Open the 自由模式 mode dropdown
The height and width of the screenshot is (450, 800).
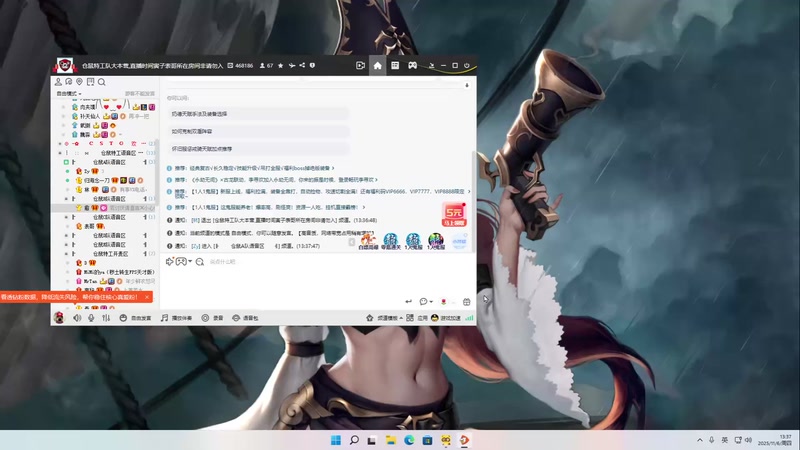(69, 94)
